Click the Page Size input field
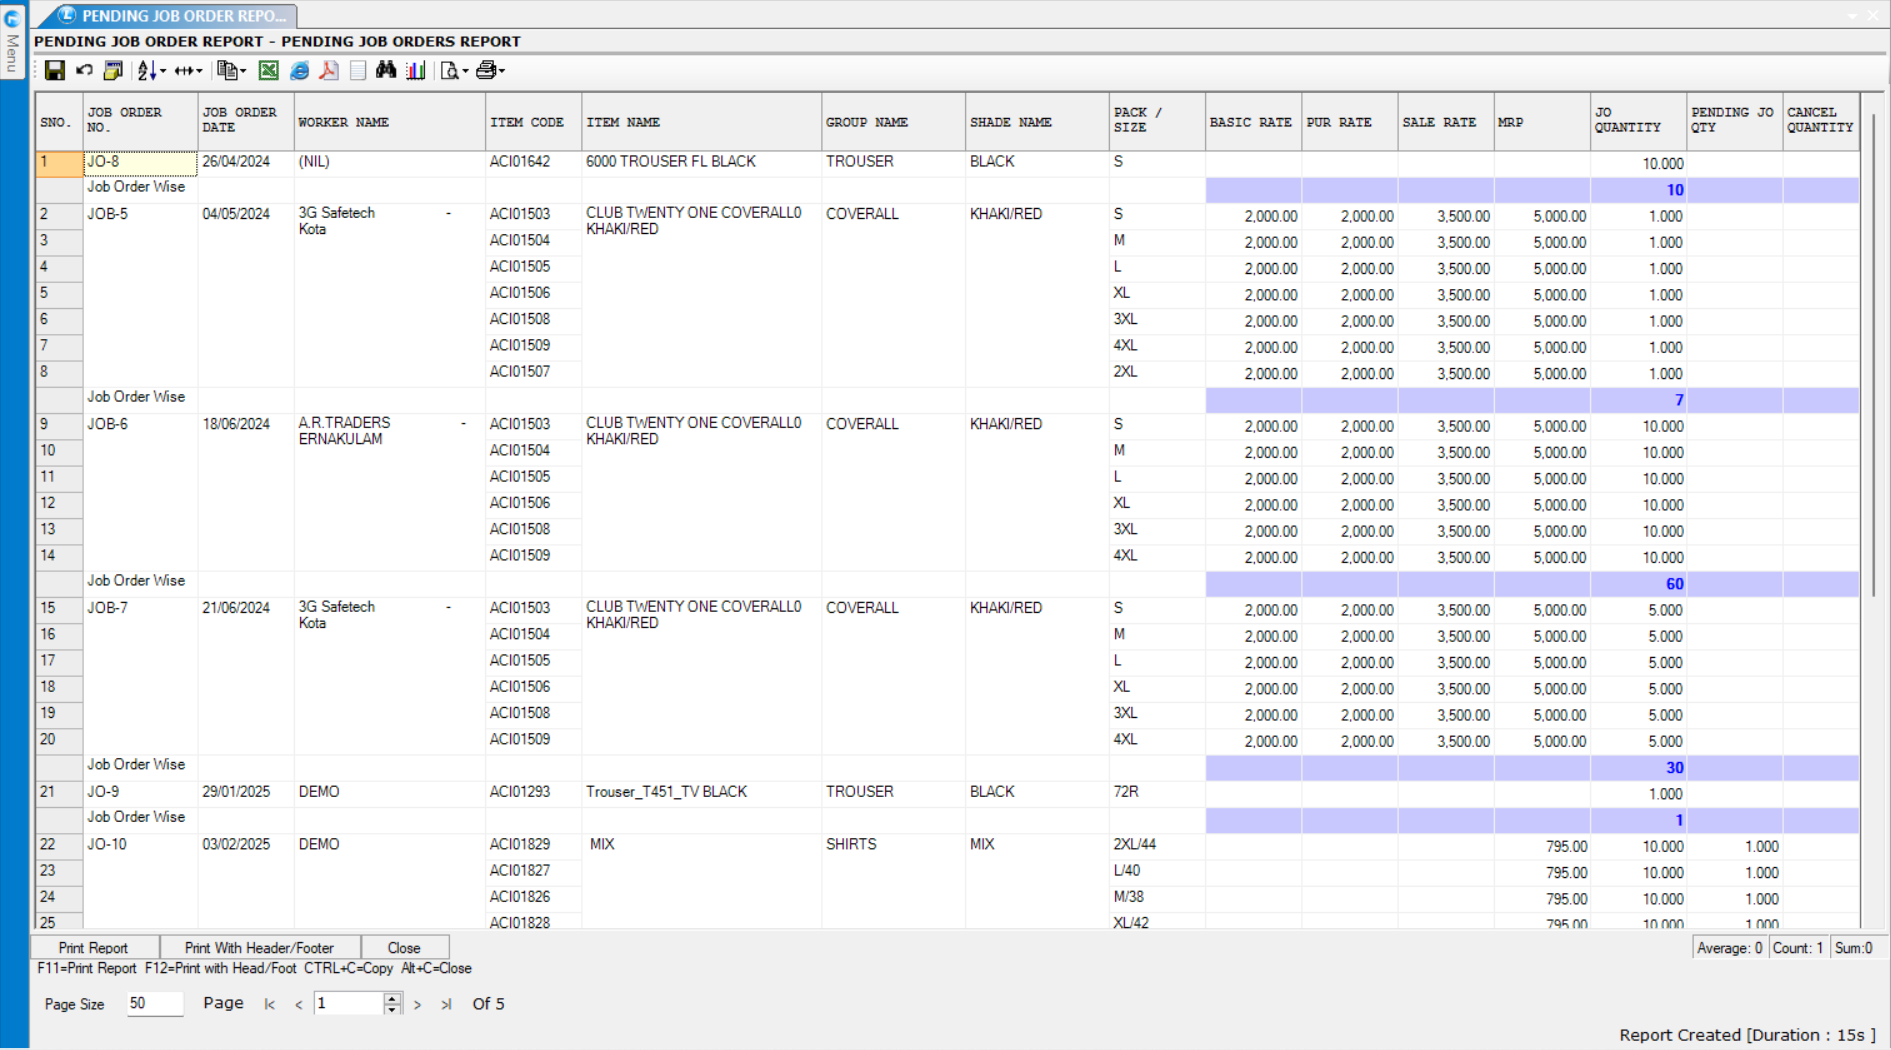This screenshot has height=1050, width=1891. tap(154, 1003)
